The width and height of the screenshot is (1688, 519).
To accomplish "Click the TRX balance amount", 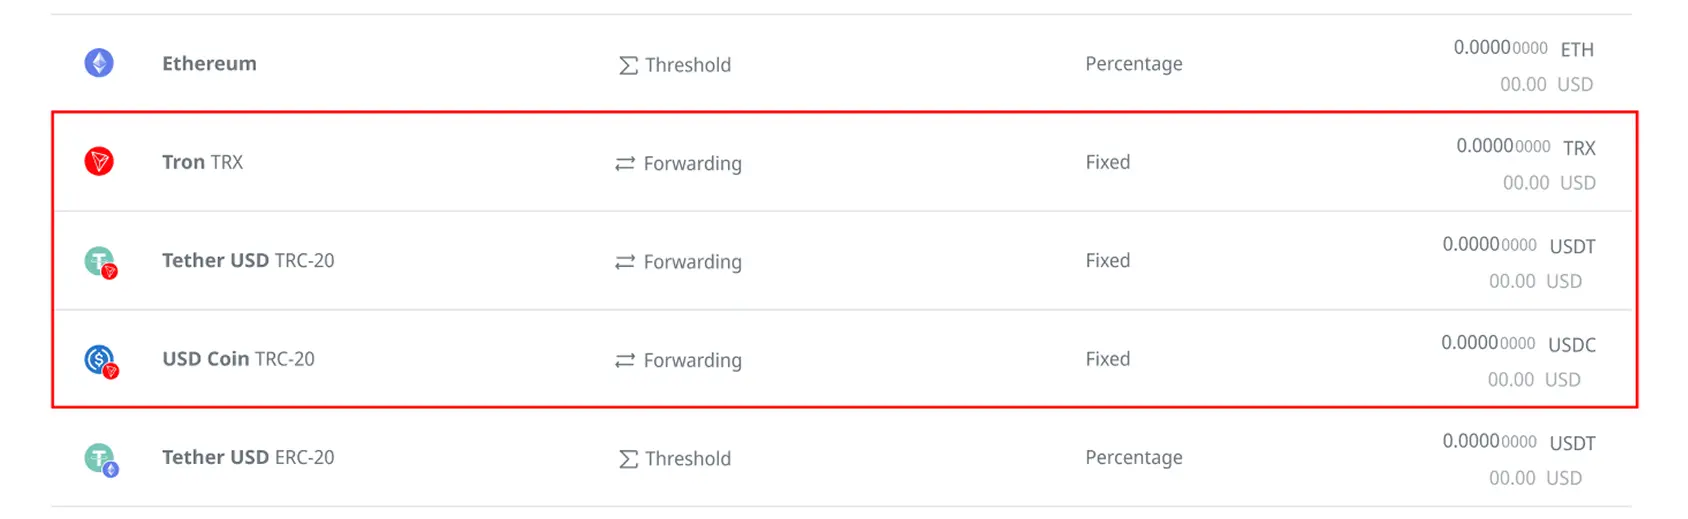I will pos(1503,146).
